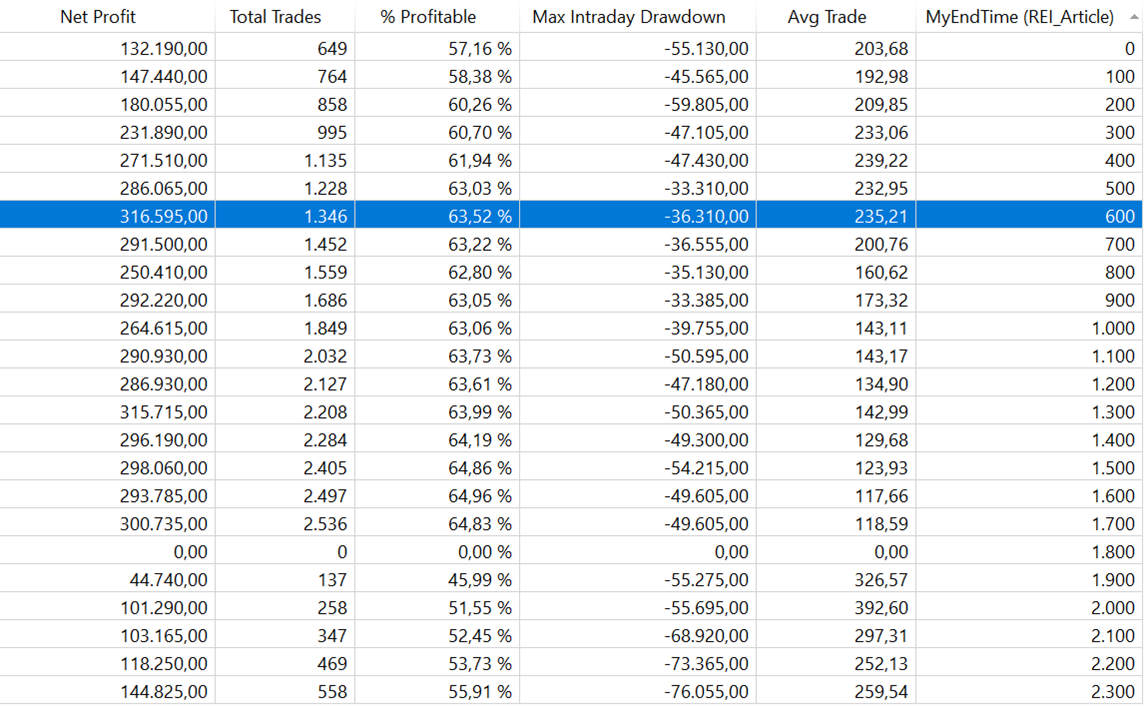1147x709 pixels.
Task: Select the row with 1.135 total trades
Action: [325, 160]
